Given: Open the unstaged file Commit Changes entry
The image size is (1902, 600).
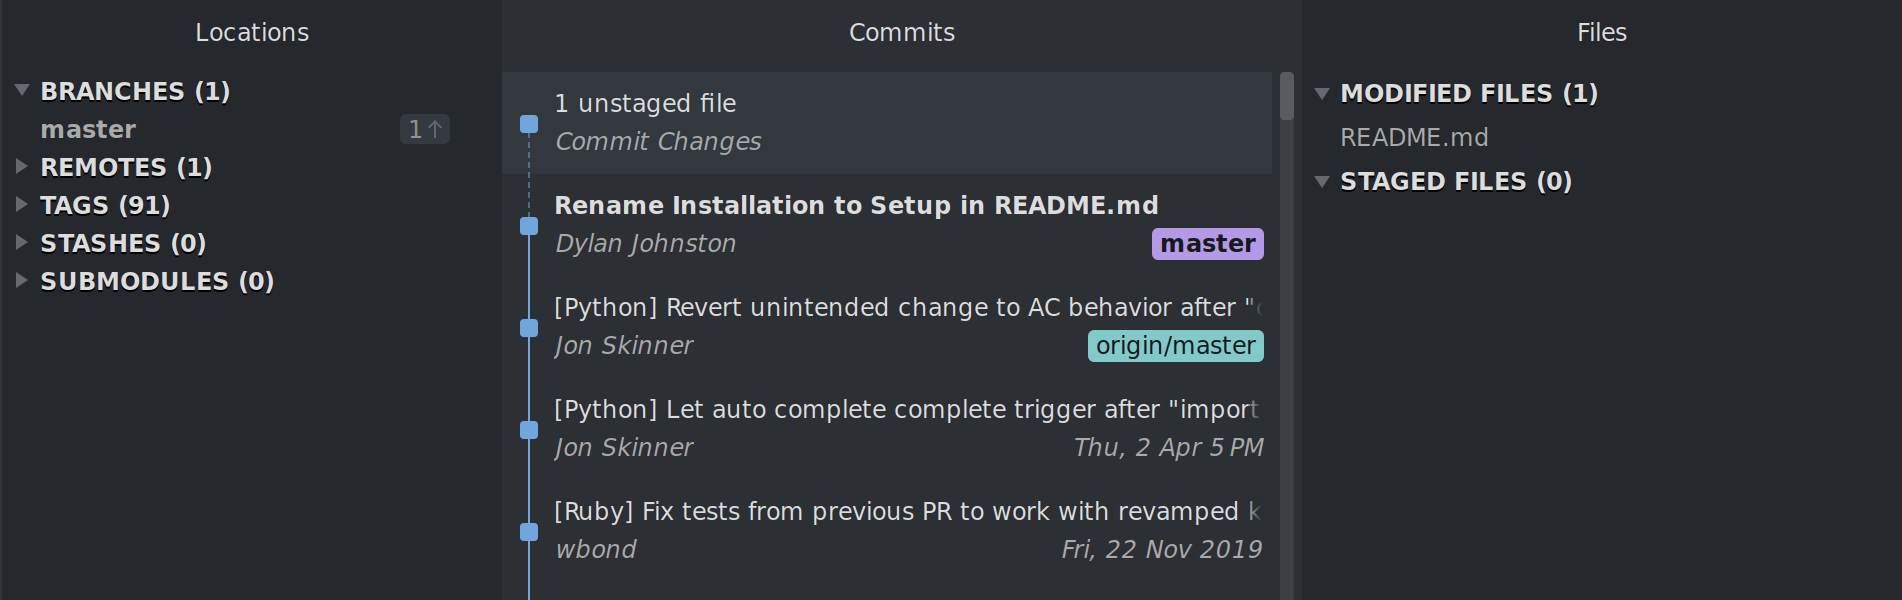Looking at the screenshot, I should [658, 123].
